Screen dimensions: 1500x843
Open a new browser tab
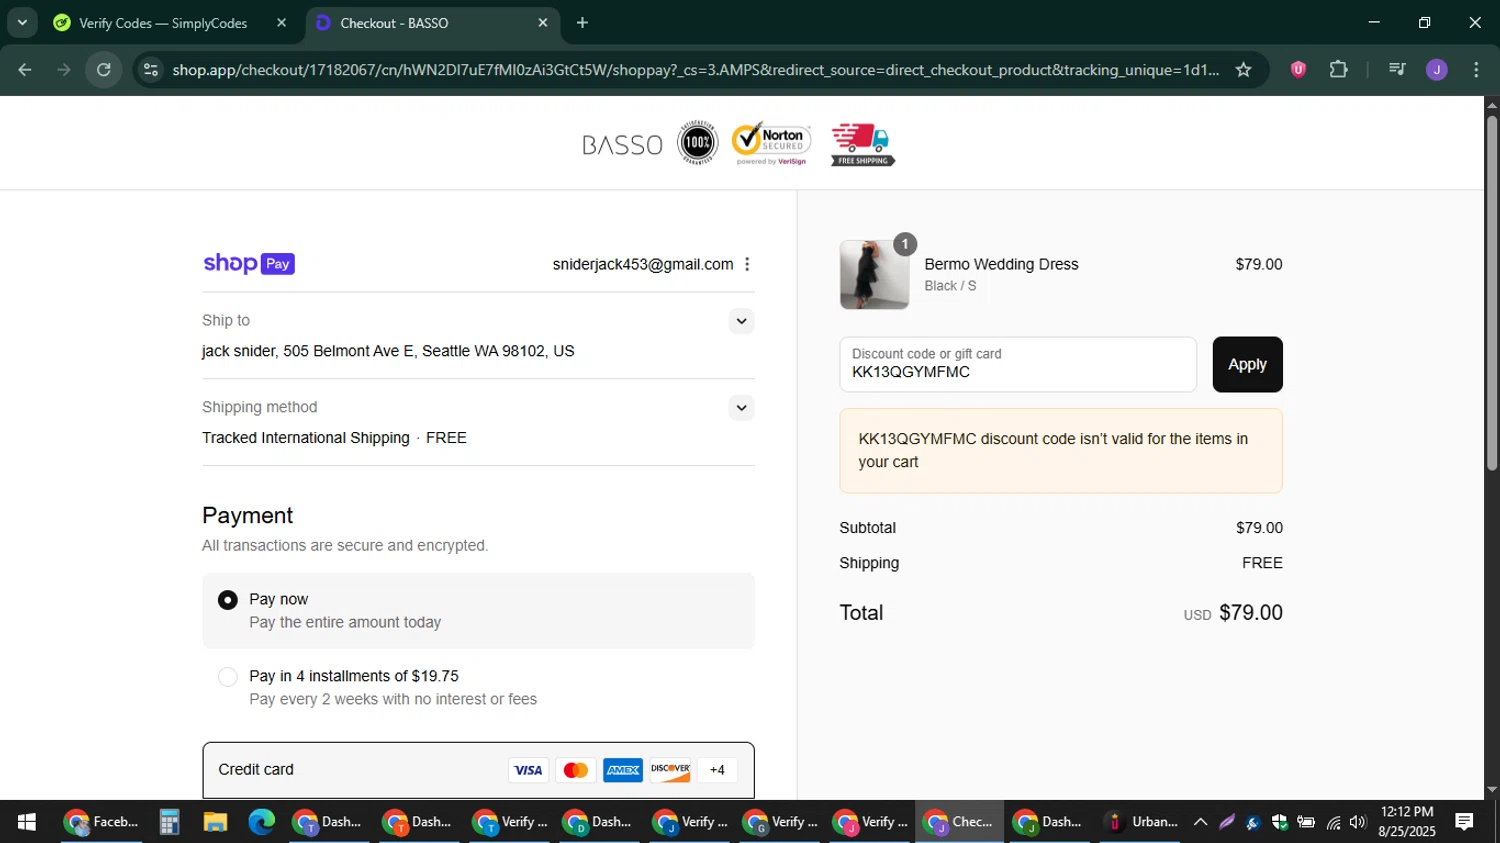583,23
